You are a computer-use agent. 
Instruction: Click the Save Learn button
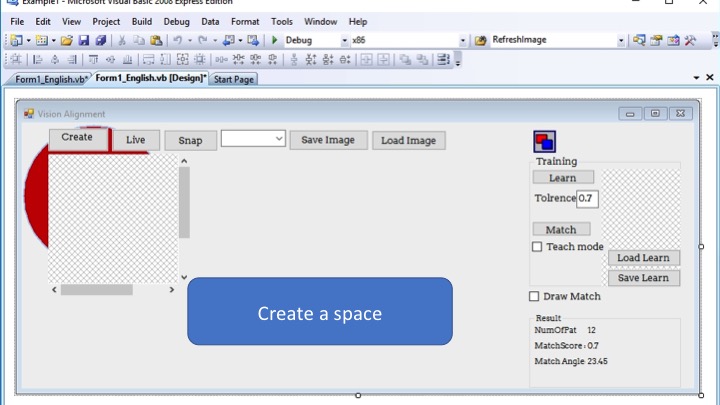pyautogui.click(x=643, y=278)
